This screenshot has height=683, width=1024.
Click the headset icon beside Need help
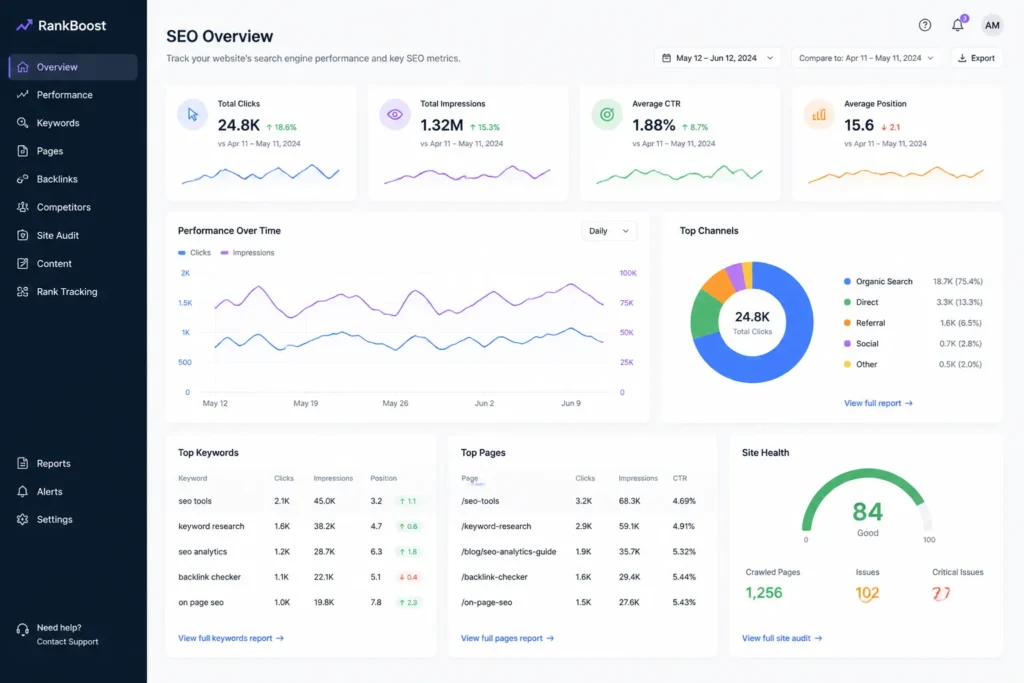pos(23,629)
